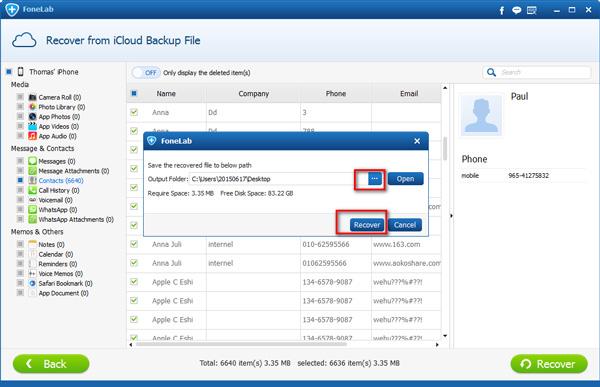The width and height of the screenshot is (600, 387).
Task: Click the vertical scrollbar down arrow
Action: (445, 336)
